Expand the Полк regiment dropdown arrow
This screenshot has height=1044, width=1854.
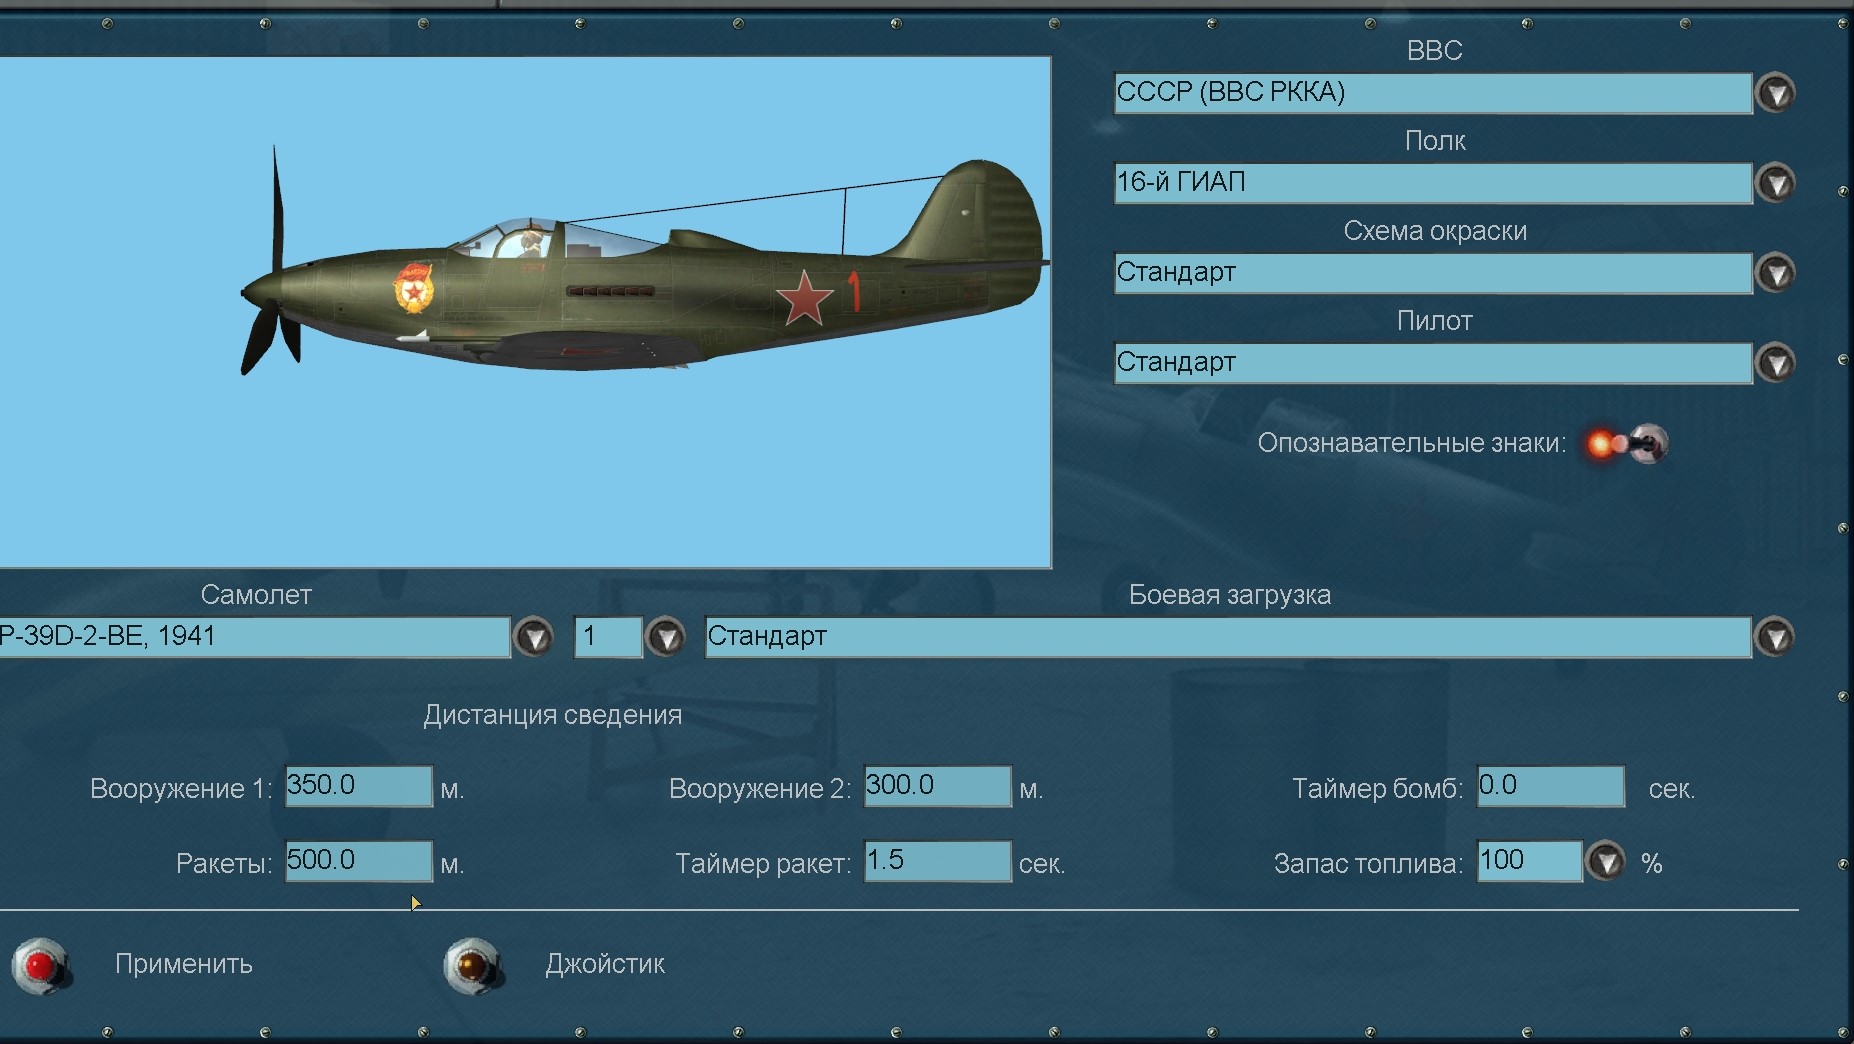click(x=1775, y=183)
